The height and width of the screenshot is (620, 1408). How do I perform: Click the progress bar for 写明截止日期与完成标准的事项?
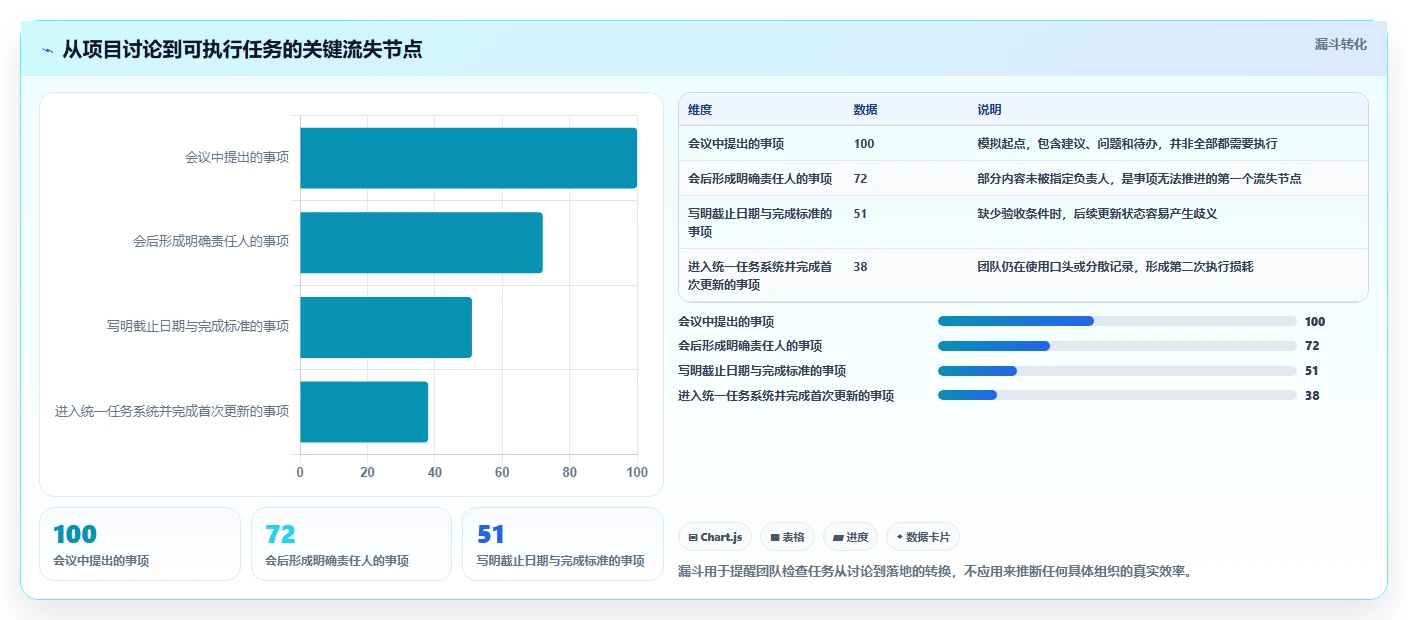tap(1117, 371)
